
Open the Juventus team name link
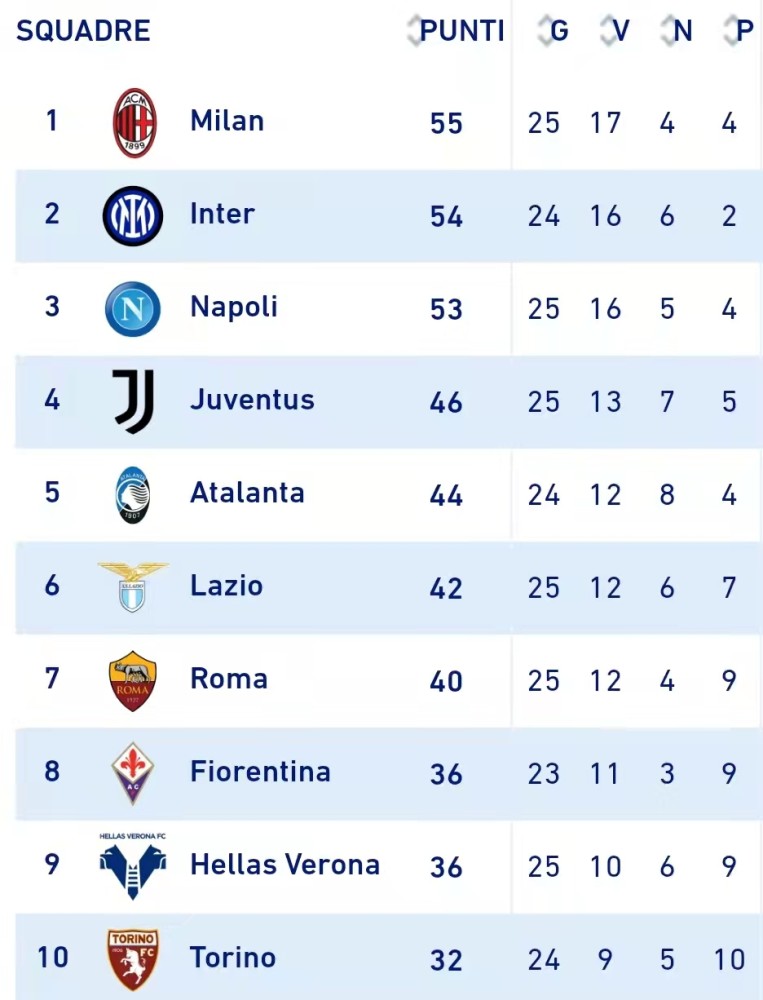(253, 400)
